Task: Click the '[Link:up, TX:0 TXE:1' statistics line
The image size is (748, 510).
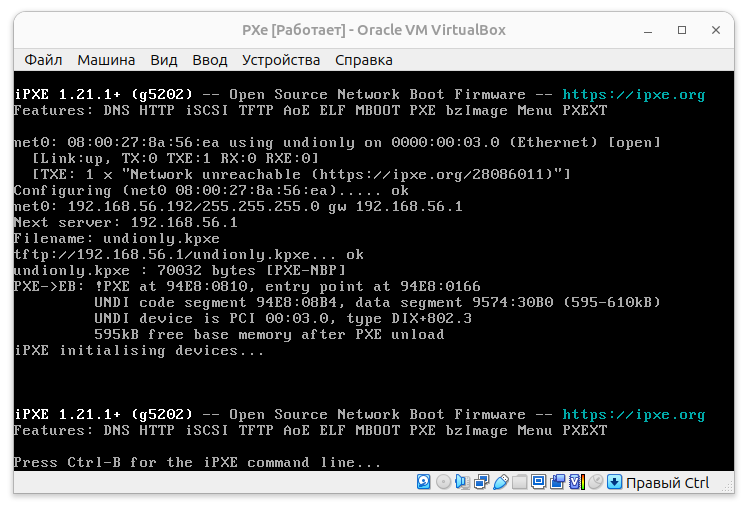Action: [x=175, y=158]
